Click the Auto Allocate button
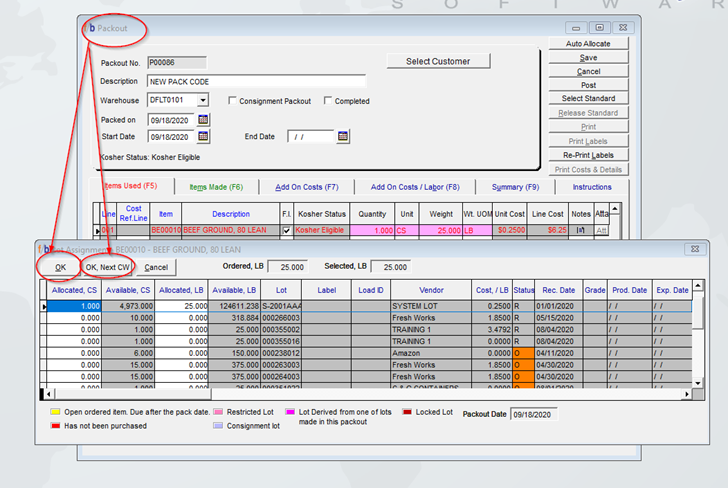The image size is (728, 488). [x=588, y=44]
